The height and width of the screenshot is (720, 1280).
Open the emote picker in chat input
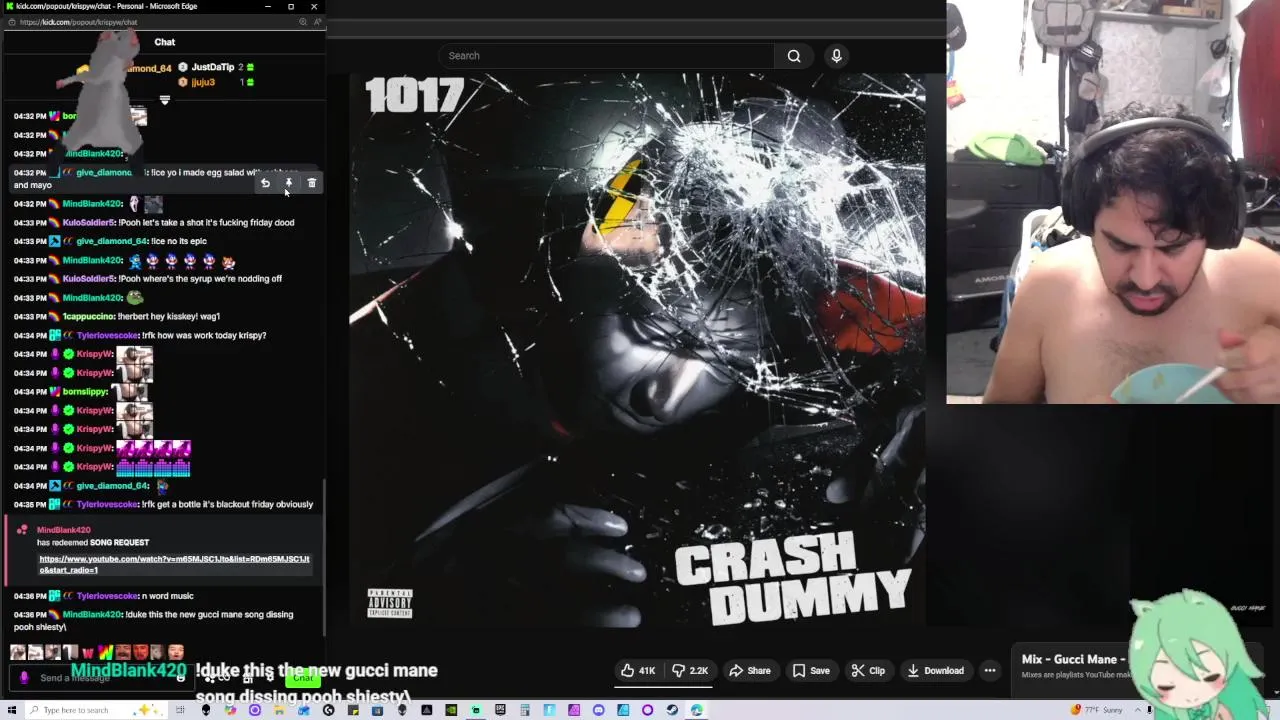(181, 678)
